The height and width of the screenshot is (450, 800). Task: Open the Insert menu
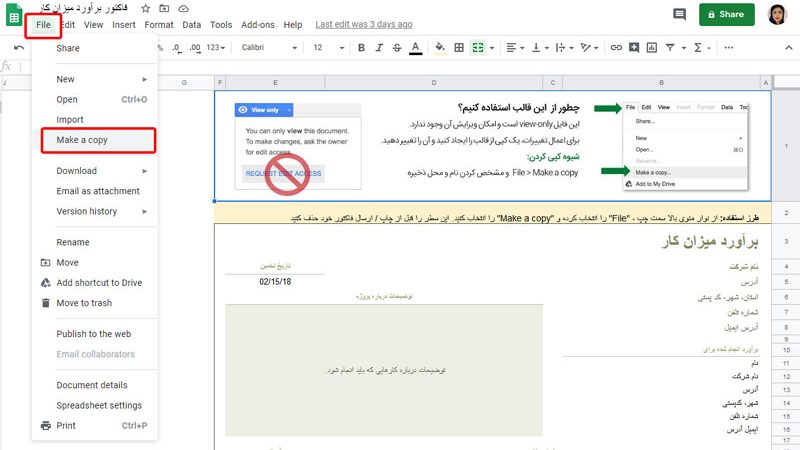(124, 24)
